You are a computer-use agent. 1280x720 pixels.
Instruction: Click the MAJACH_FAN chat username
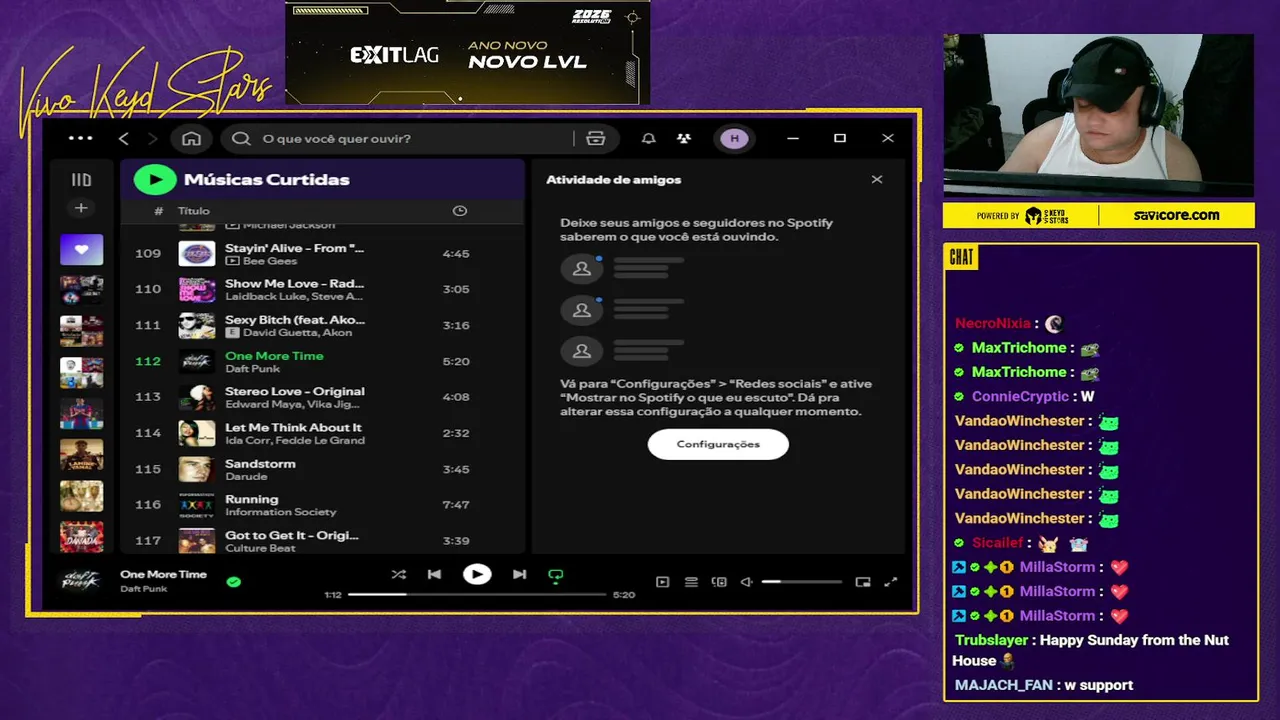1003,685
